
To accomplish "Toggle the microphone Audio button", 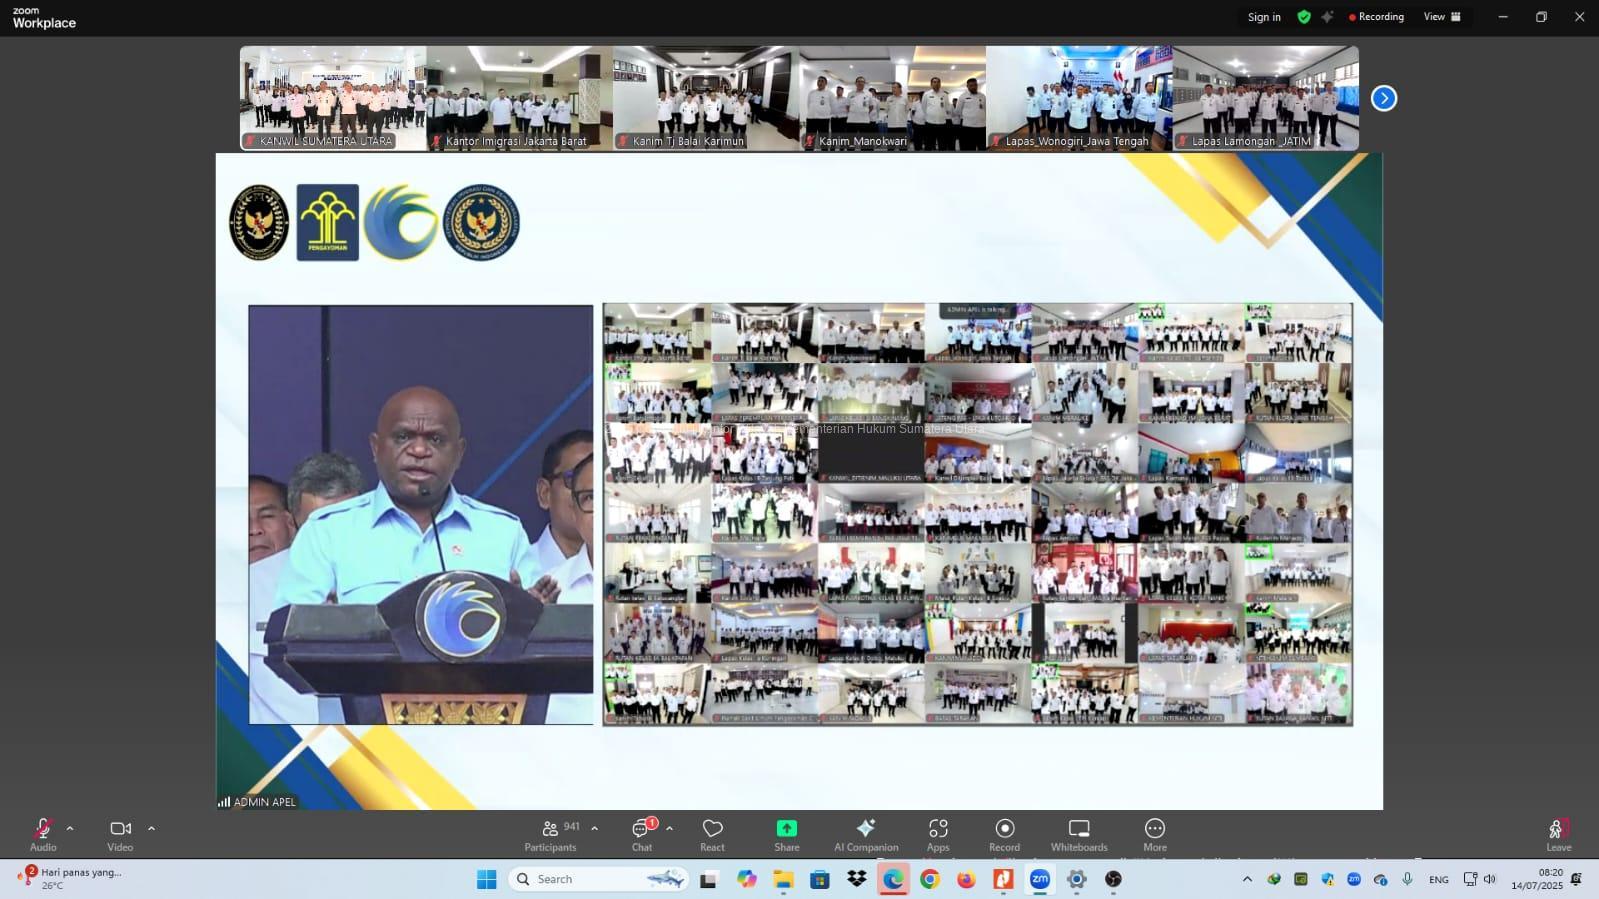I will click(43, 835).
